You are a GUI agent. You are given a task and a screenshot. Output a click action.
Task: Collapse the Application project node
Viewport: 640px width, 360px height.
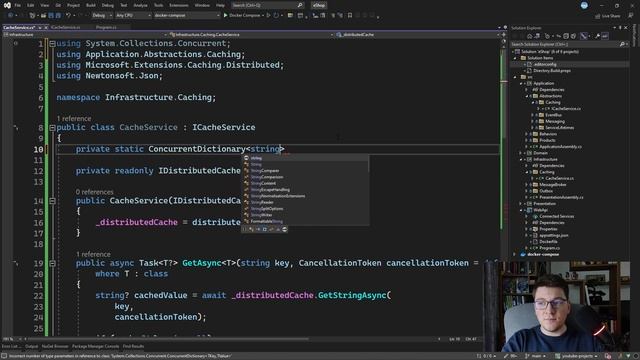(x=522, y=83)
